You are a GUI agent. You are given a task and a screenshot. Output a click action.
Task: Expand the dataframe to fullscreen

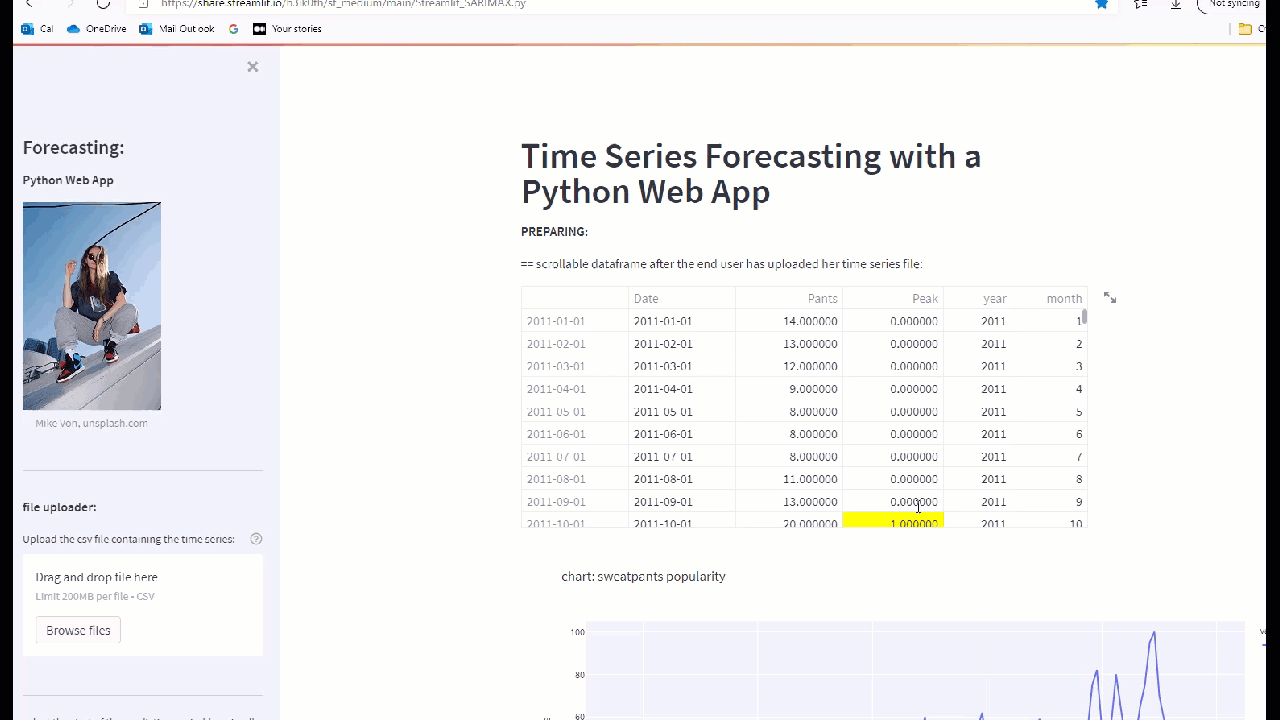(1110, 298)
